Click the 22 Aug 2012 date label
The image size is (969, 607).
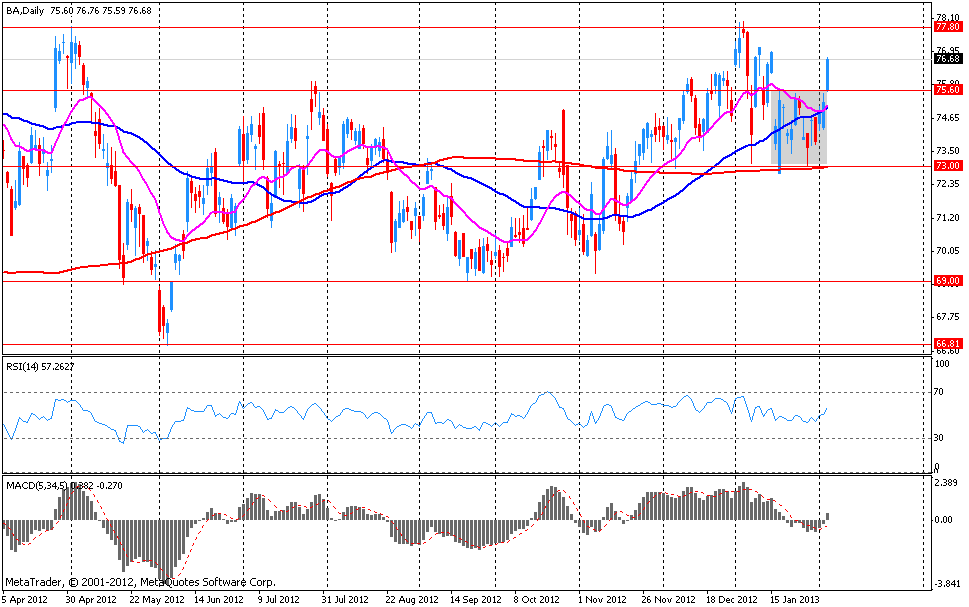(411, 598)
